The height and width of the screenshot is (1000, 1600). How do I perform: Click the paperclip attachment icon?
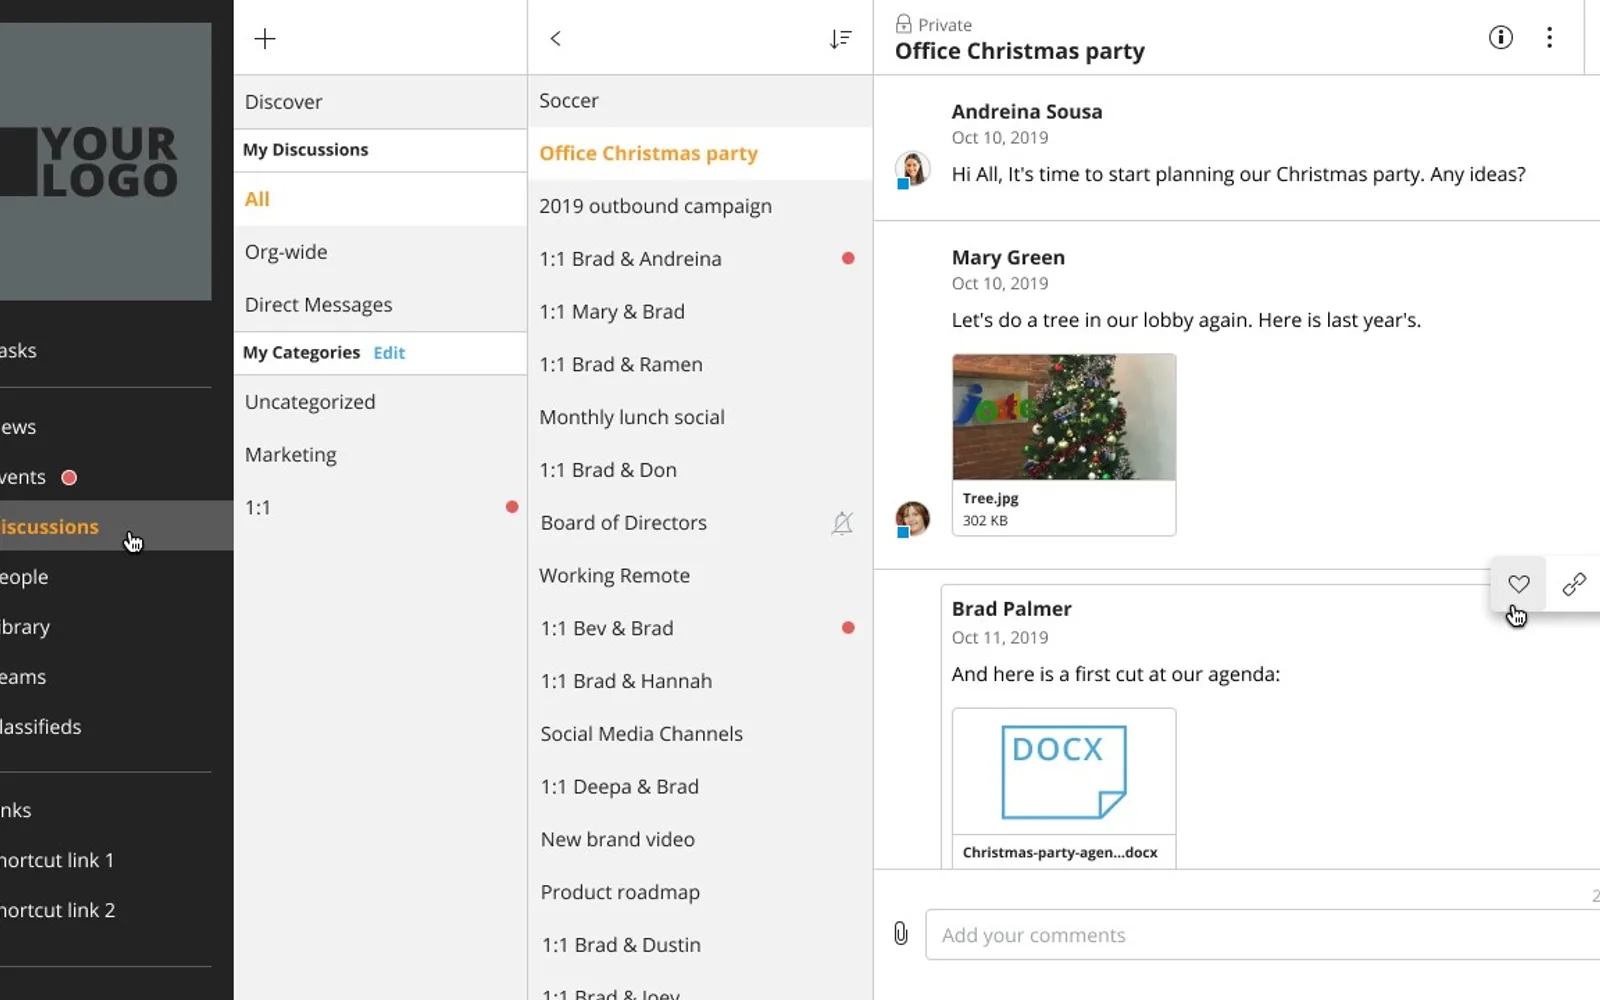(901, 934)
